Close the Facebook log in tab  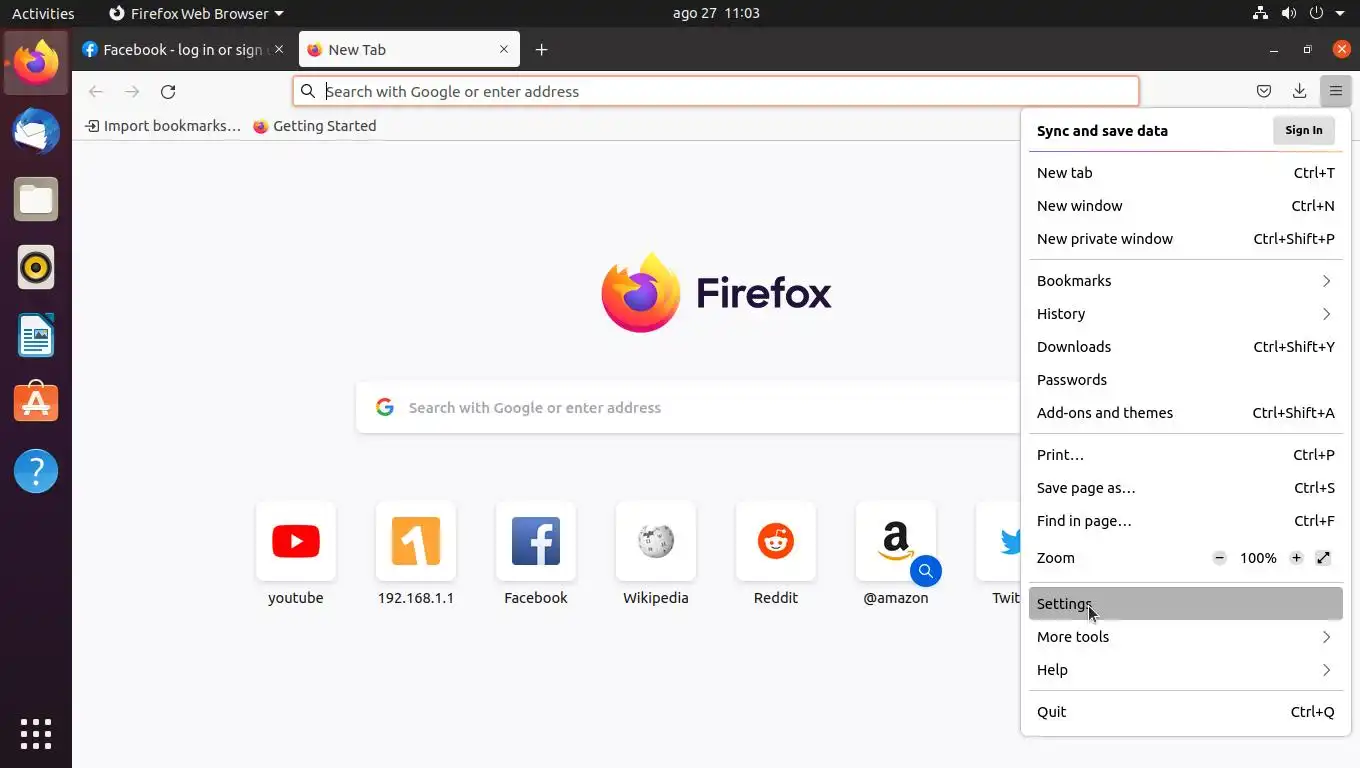point(279,49)
